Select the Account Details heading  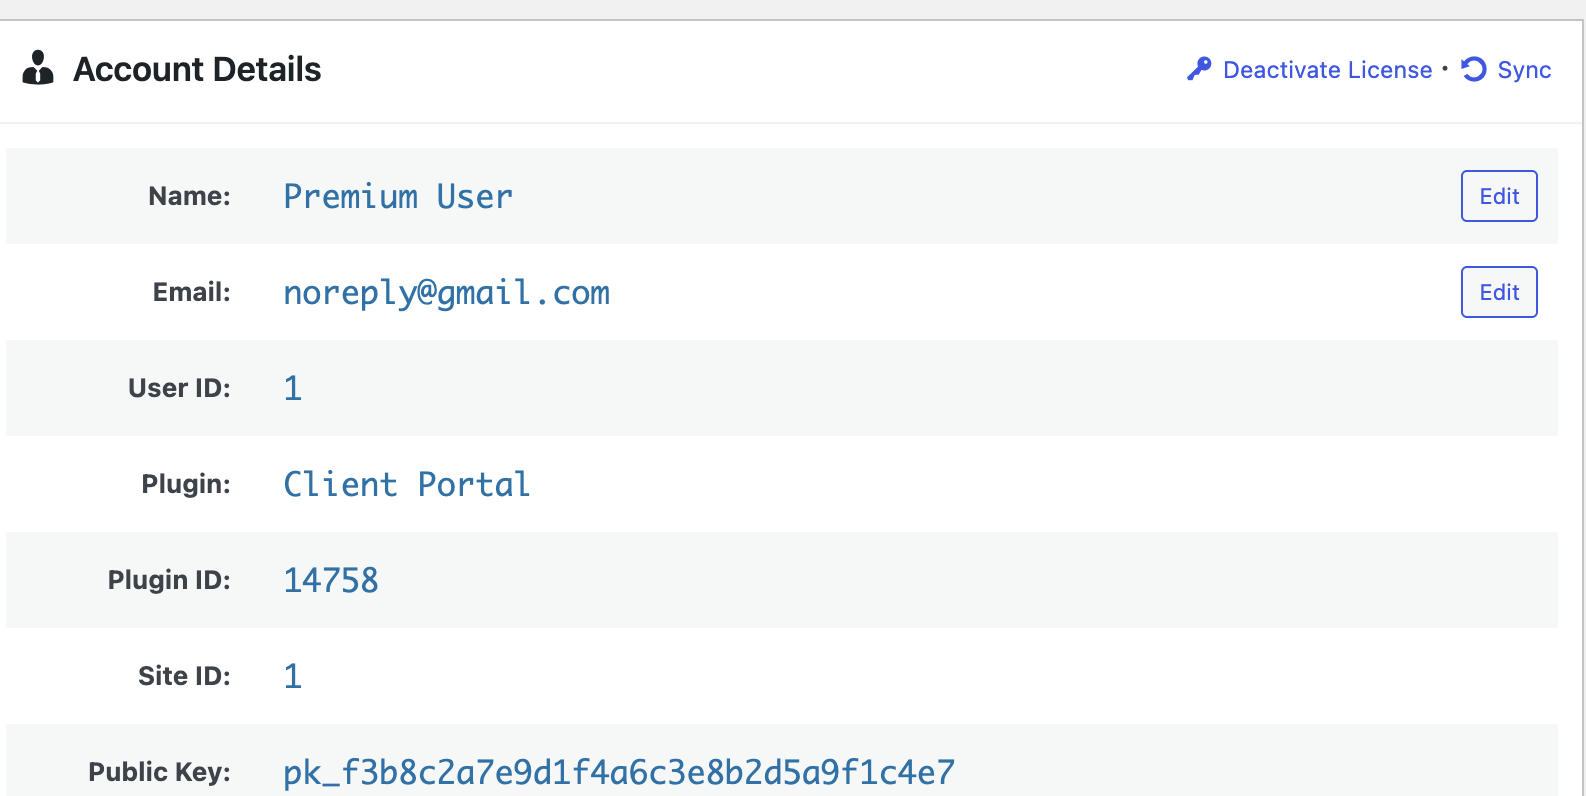(x=197, y=69)
